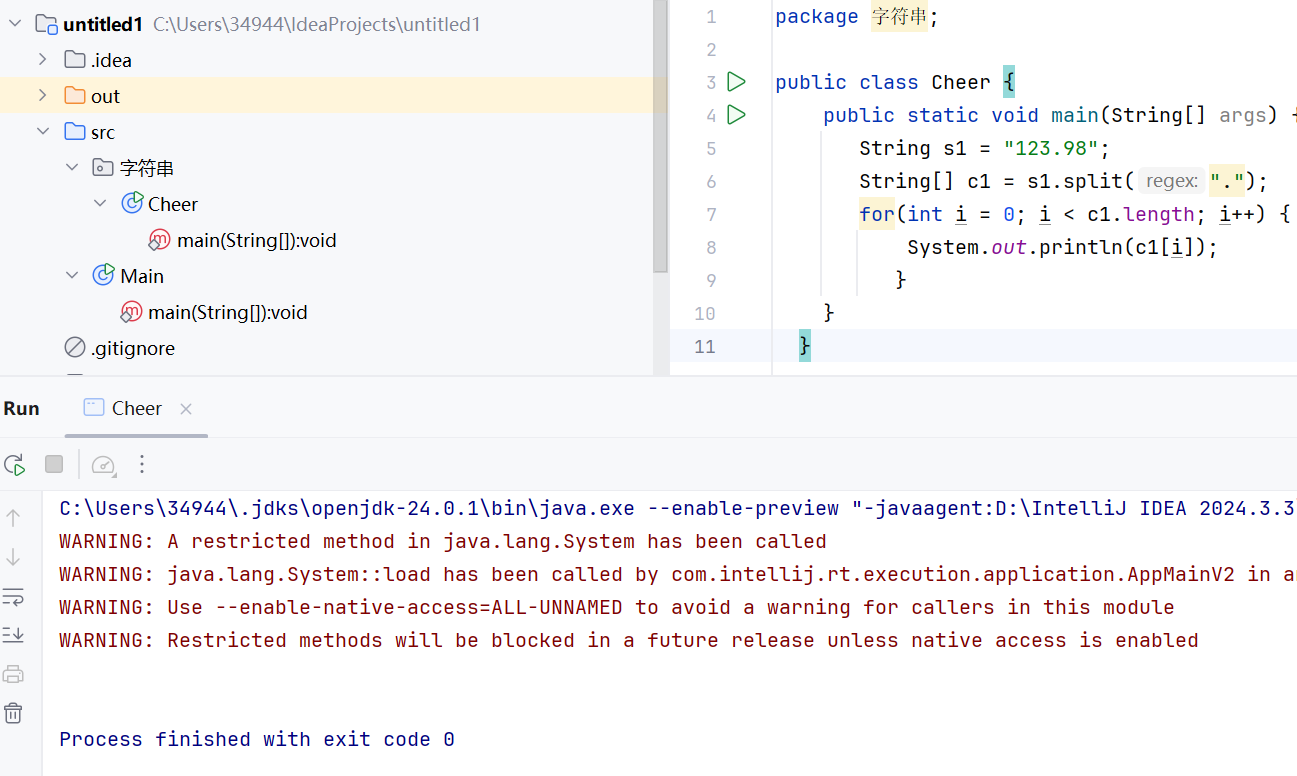Select main(String[]):void under Main
The width and height of the screenshot is (1297, 776).
pos(228,312)
